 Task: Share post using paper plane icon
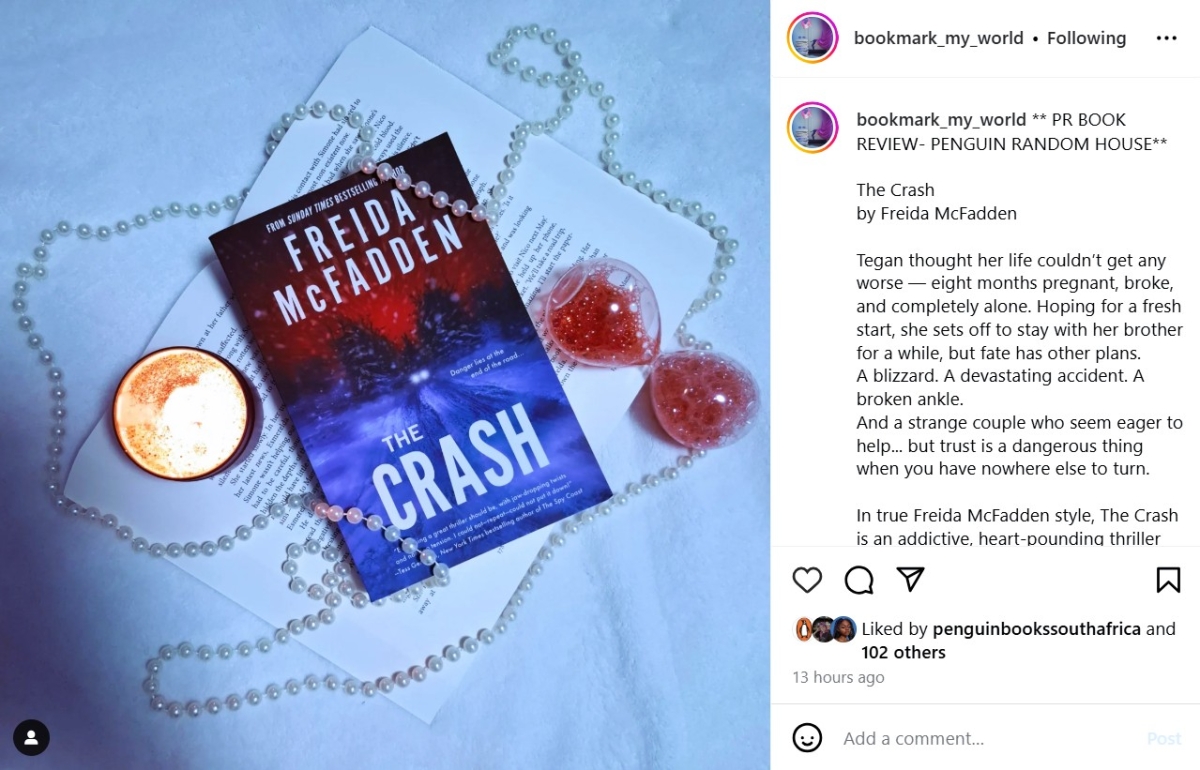point(910,580)
